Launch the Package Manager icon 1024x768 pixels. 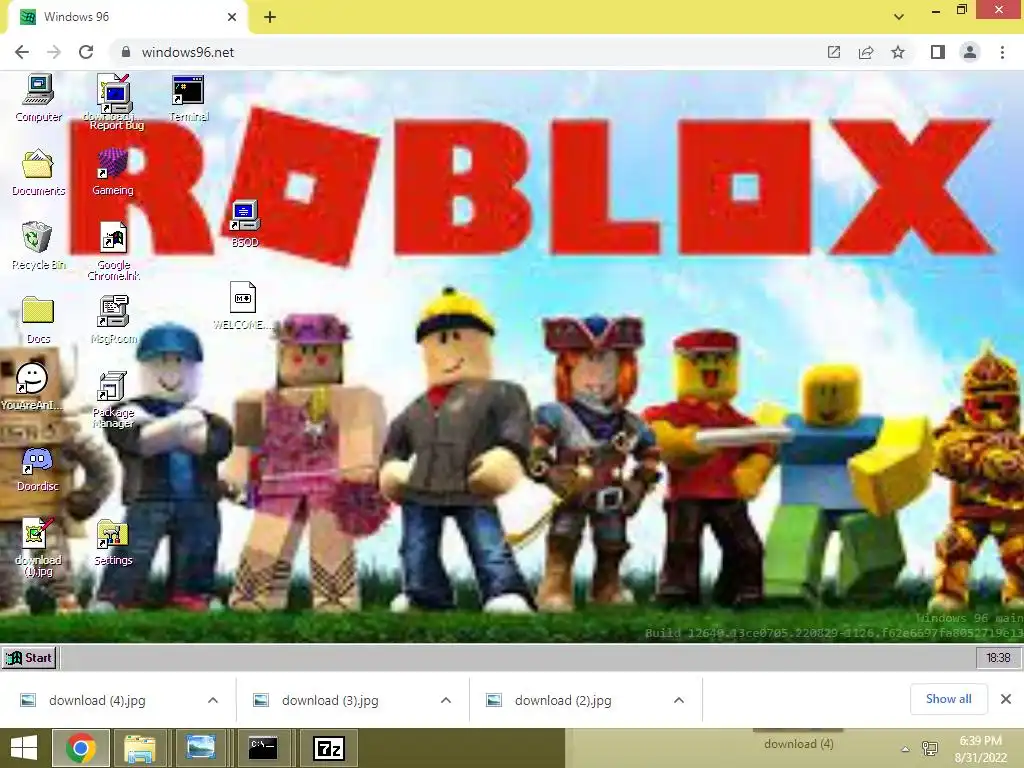[113, 399]
